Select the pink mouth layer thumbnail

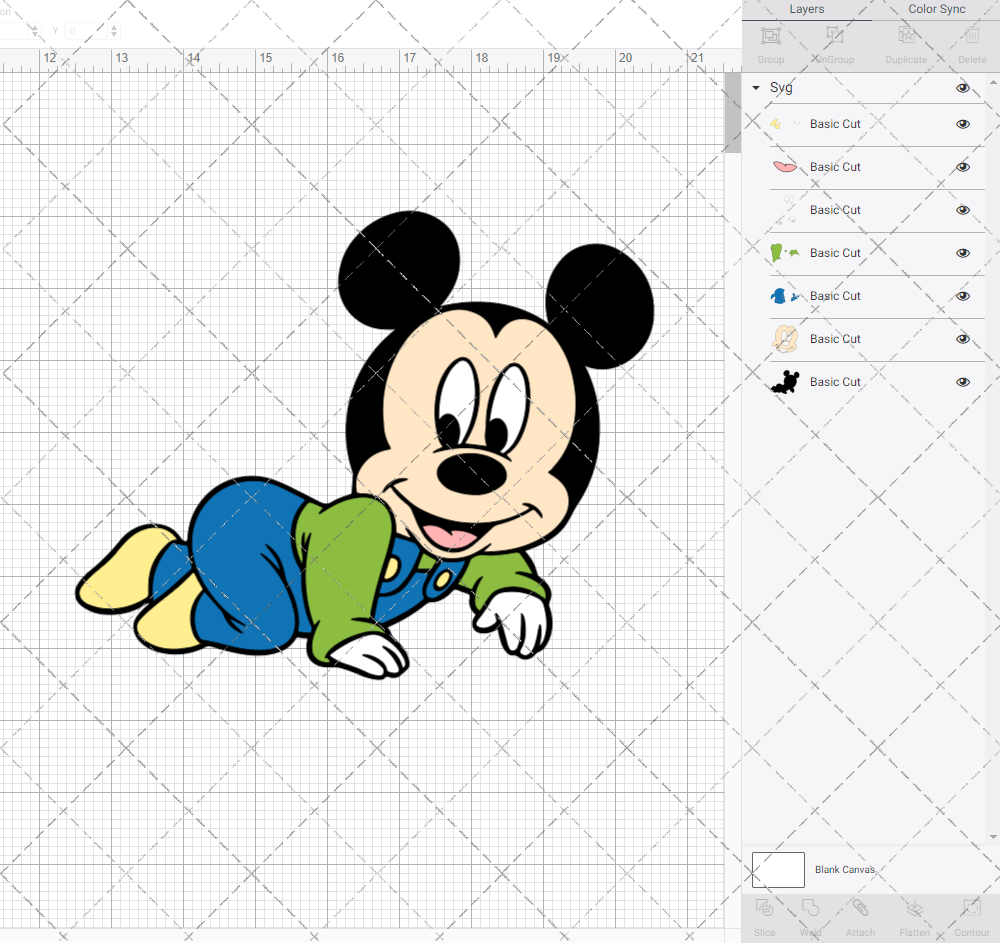pos(785,167)
